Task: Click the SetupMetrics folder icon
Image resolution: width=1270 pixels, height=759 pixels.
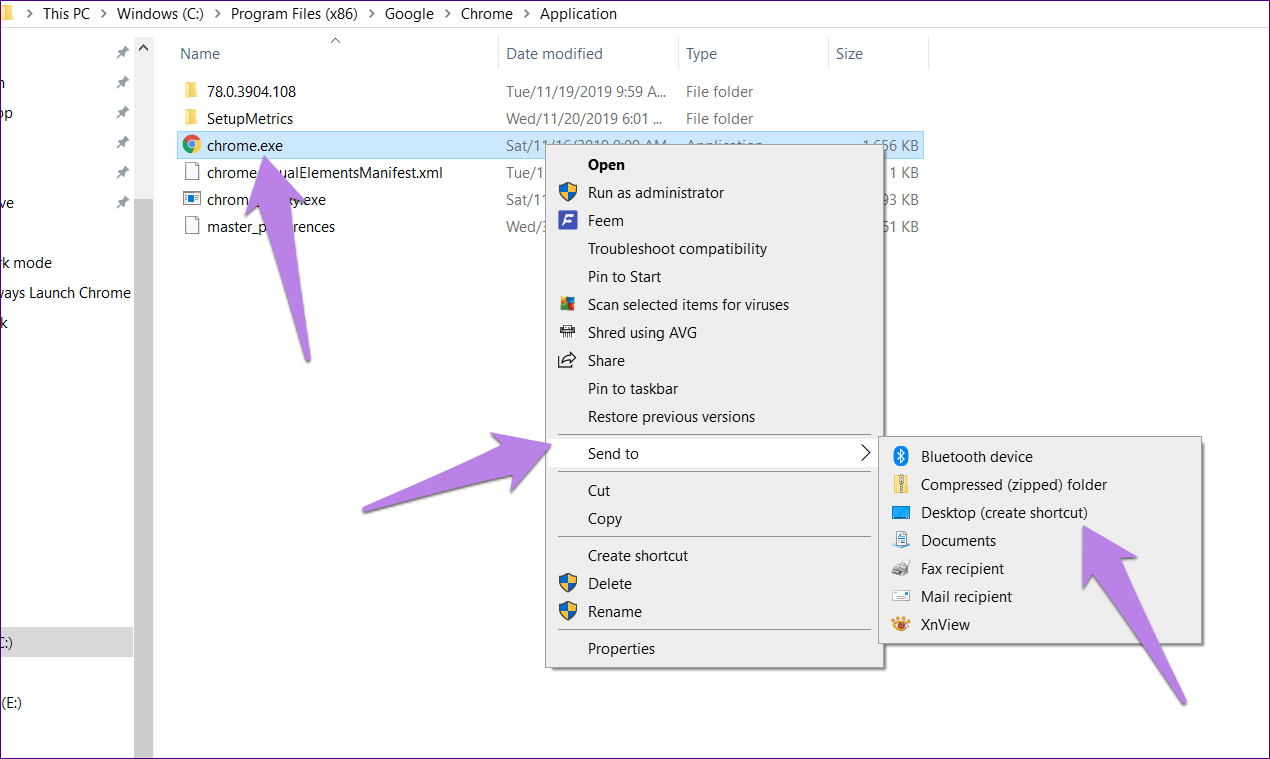Action: [x=192, y=118]
